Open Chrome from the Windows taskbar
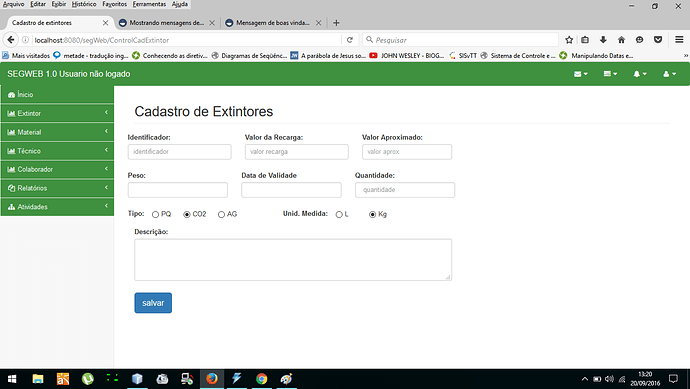This screenshot has height=389, width=690. coord(261,379)
